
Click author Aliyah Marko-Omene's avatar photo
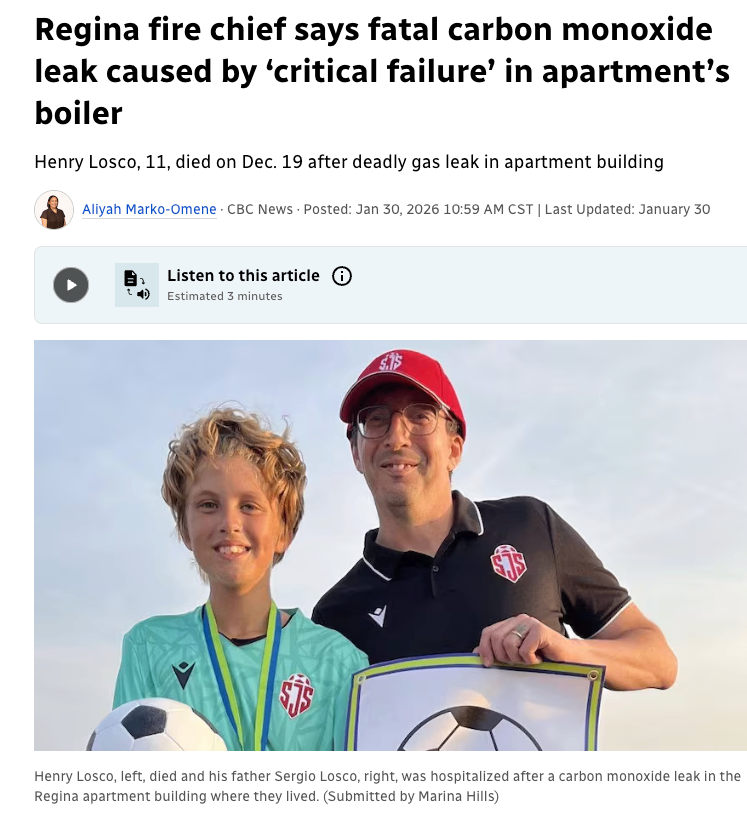[54, 210]
